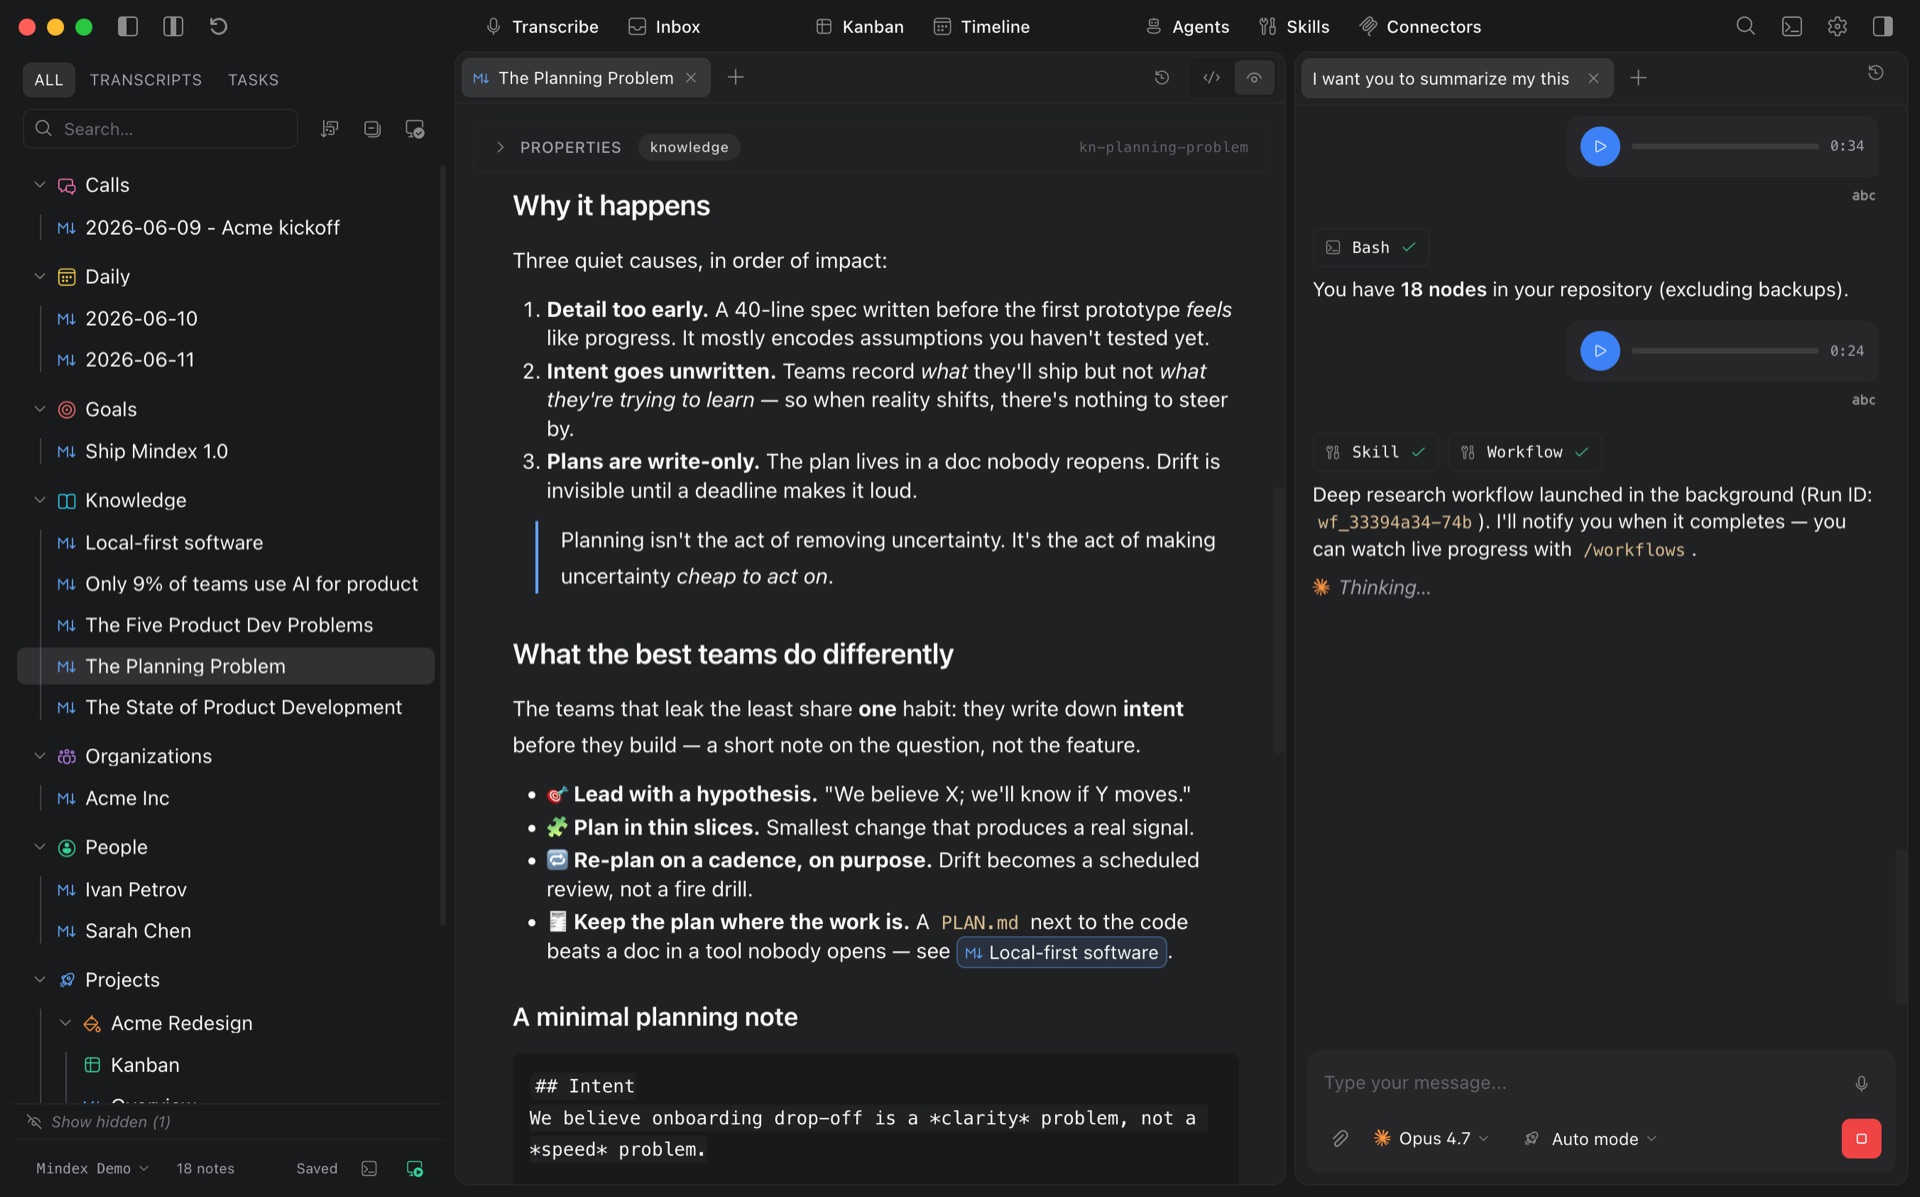Open the Timeline view

click(981, 27)
